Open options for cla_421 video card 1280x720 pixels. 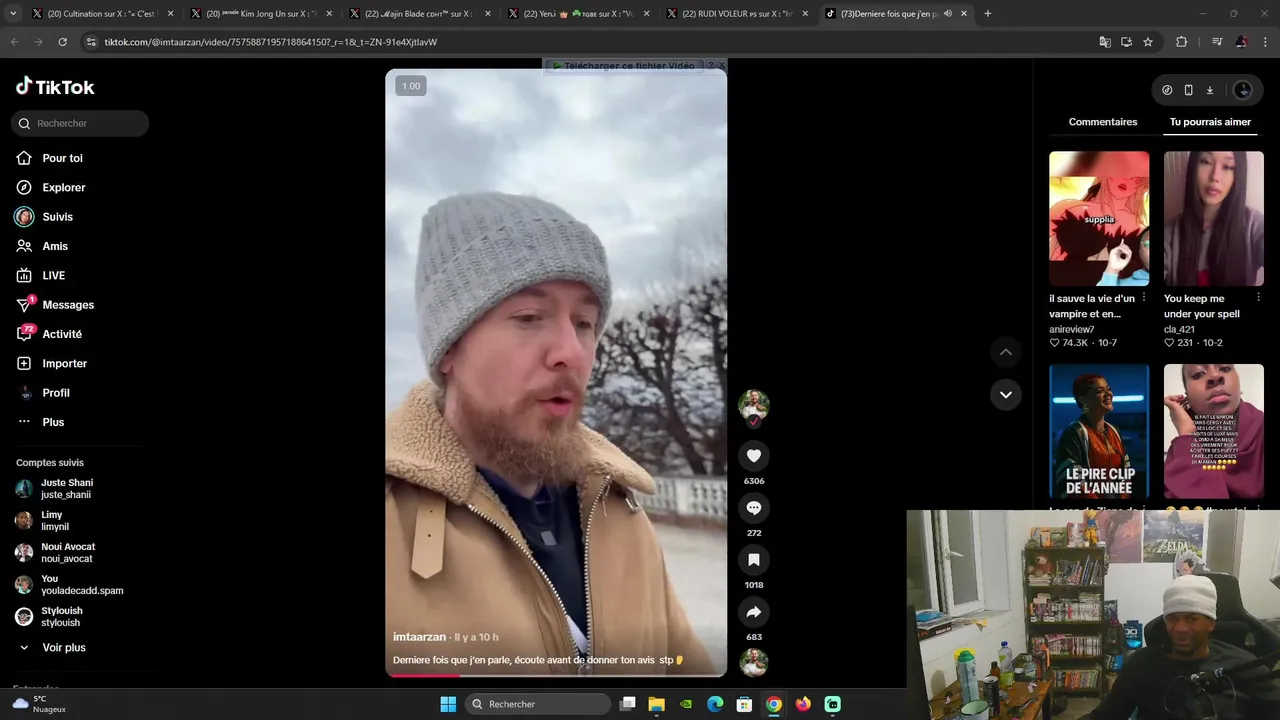pyautogui.click(x=1259, y=298)
